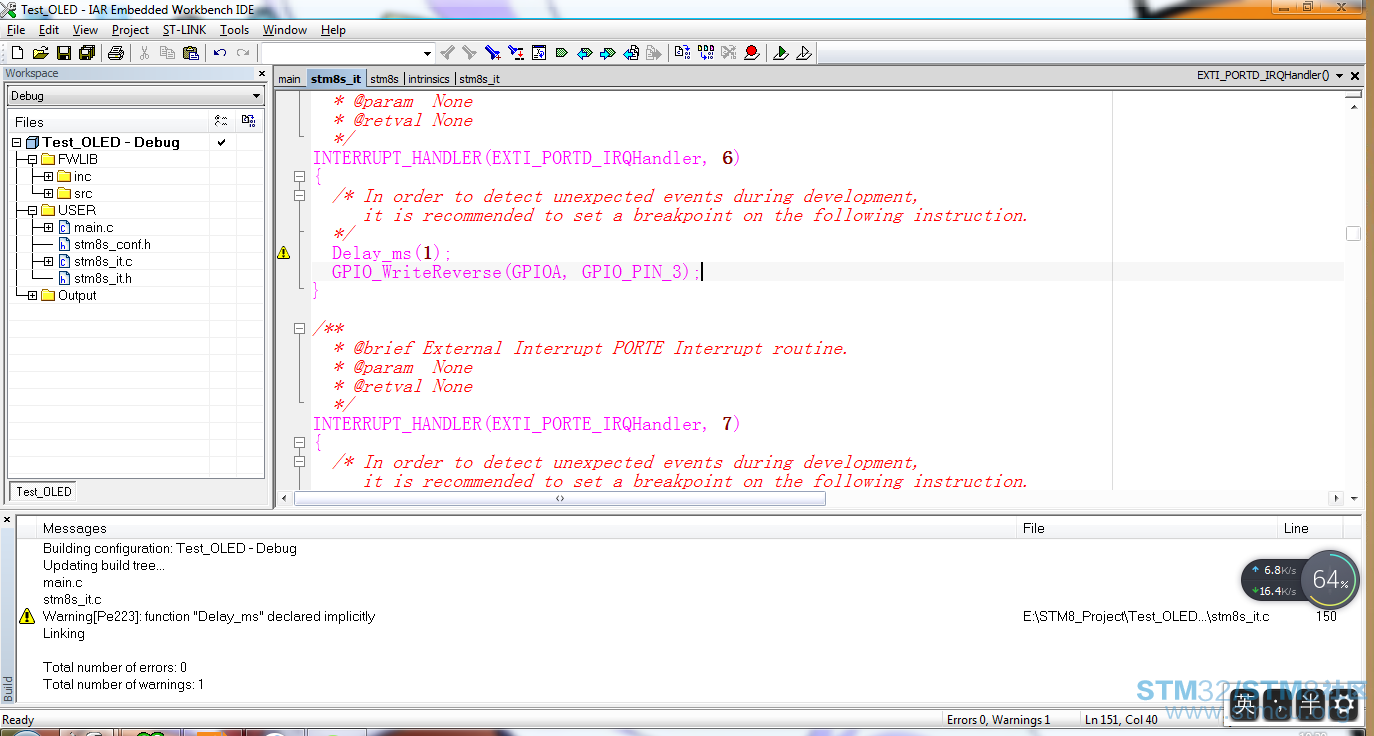The height and width of the screenshot is (736, 1374).
Task: Click the Compile toolbar icon
Action: [683, 53]
